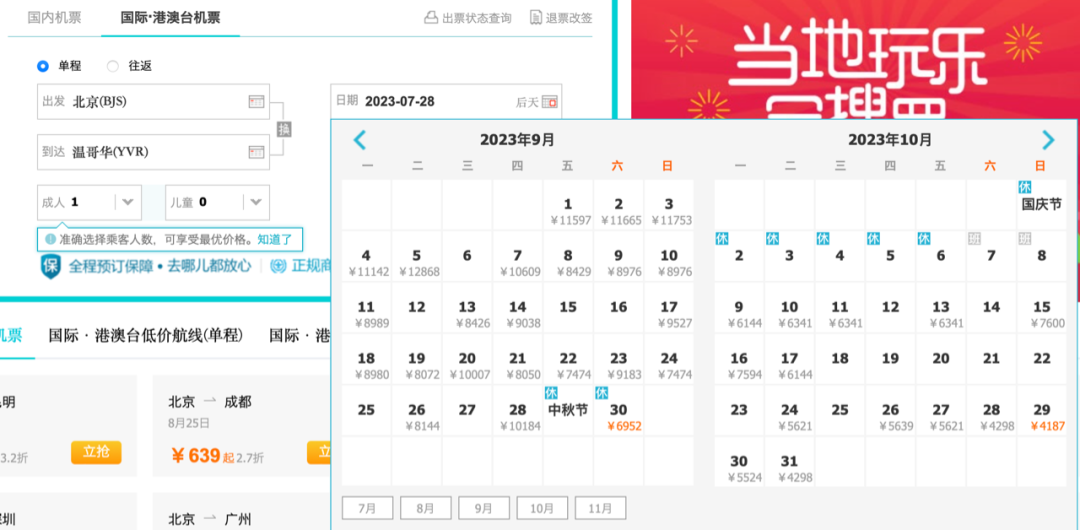Click the swap cities 换 icon
This screenshot has width=1080, height=530.
pos(284,128)
